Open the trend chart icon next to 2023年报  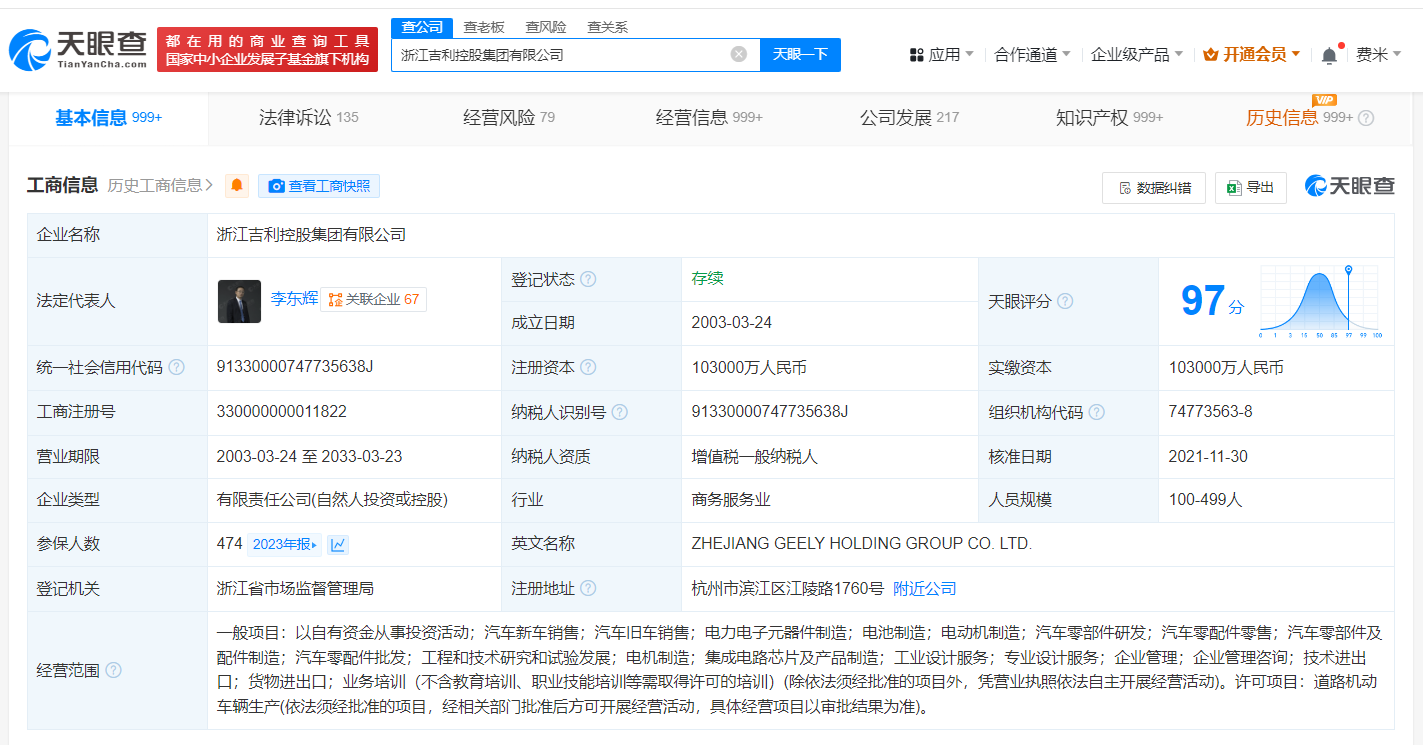(338, 544)
